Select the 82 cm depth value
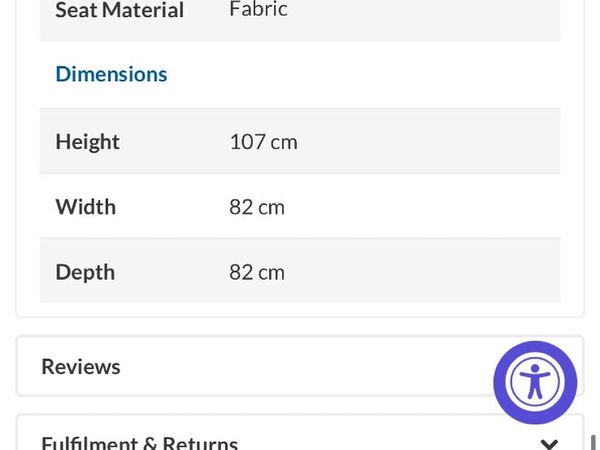This screenshot has width=600, height=450. (257, 272)
